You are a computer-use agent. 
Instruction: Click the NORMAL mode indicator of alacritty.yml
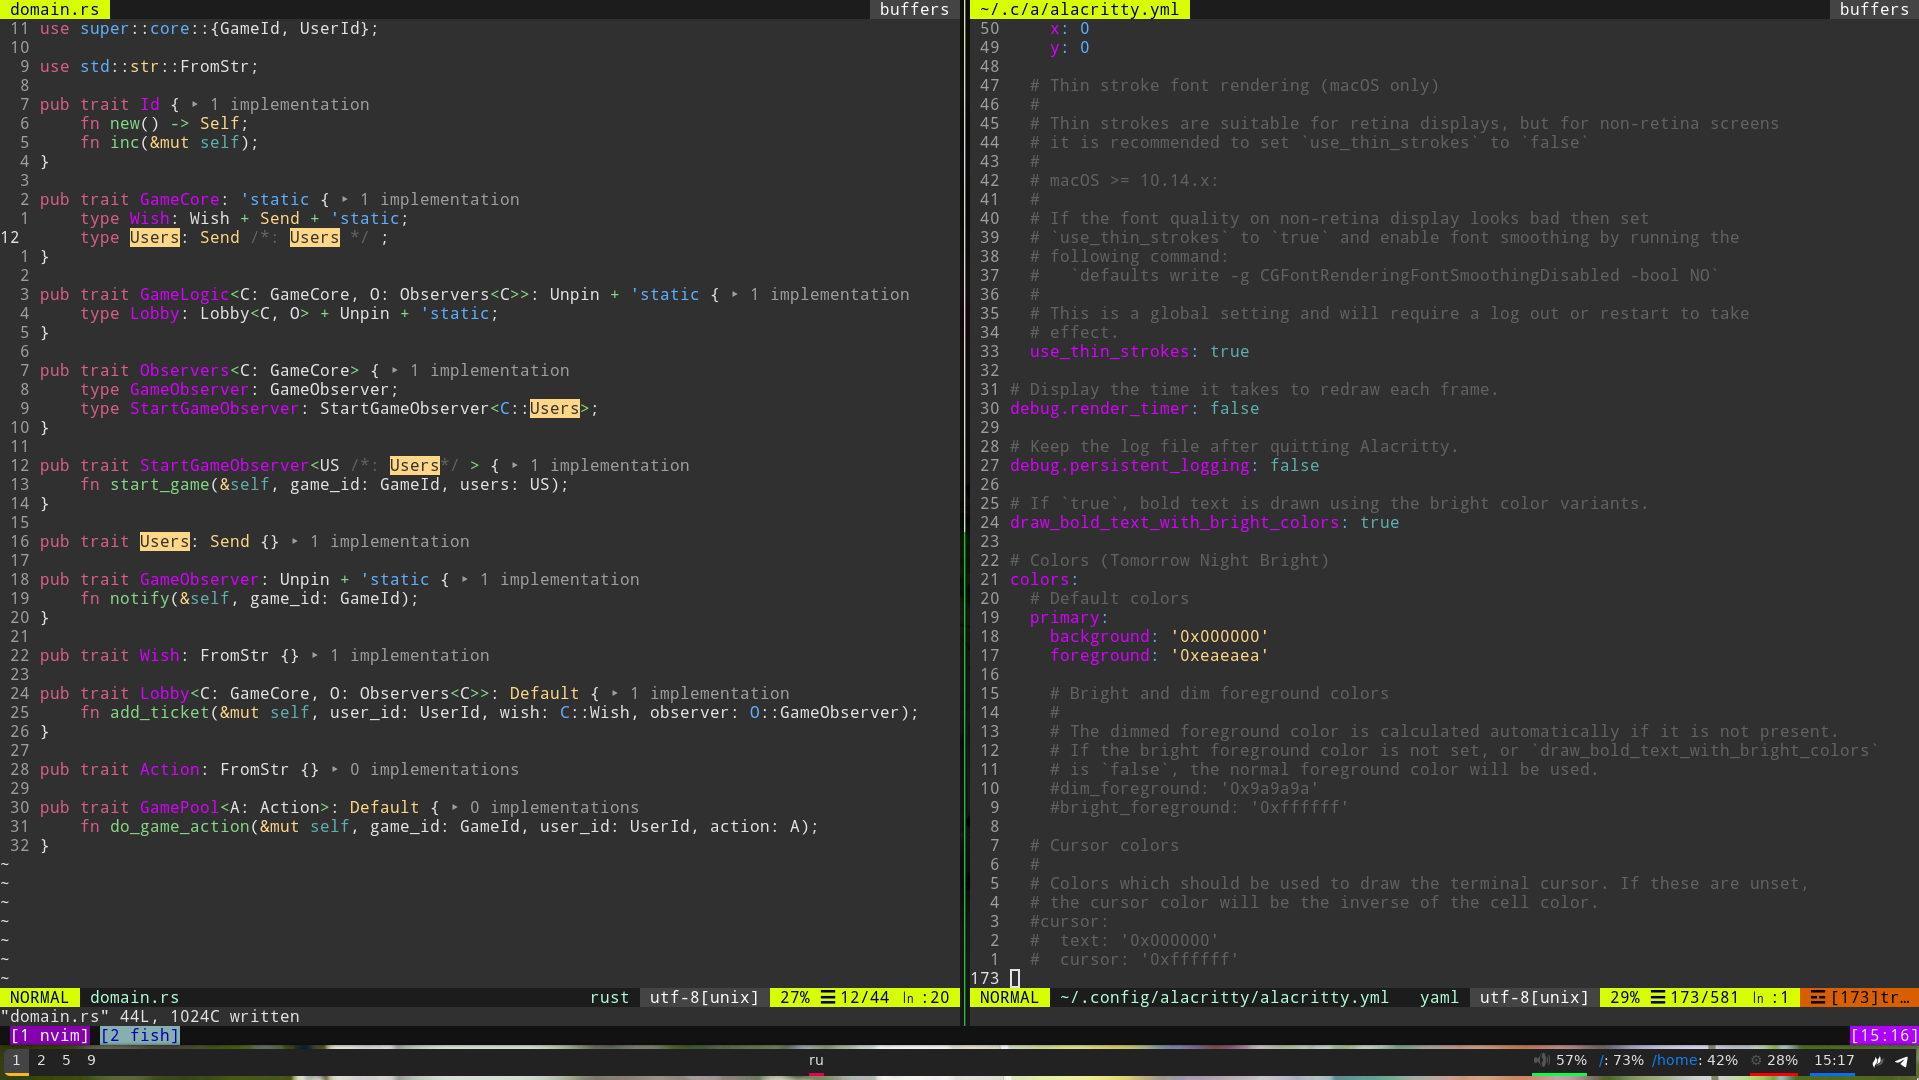(x=1010, y=997)
